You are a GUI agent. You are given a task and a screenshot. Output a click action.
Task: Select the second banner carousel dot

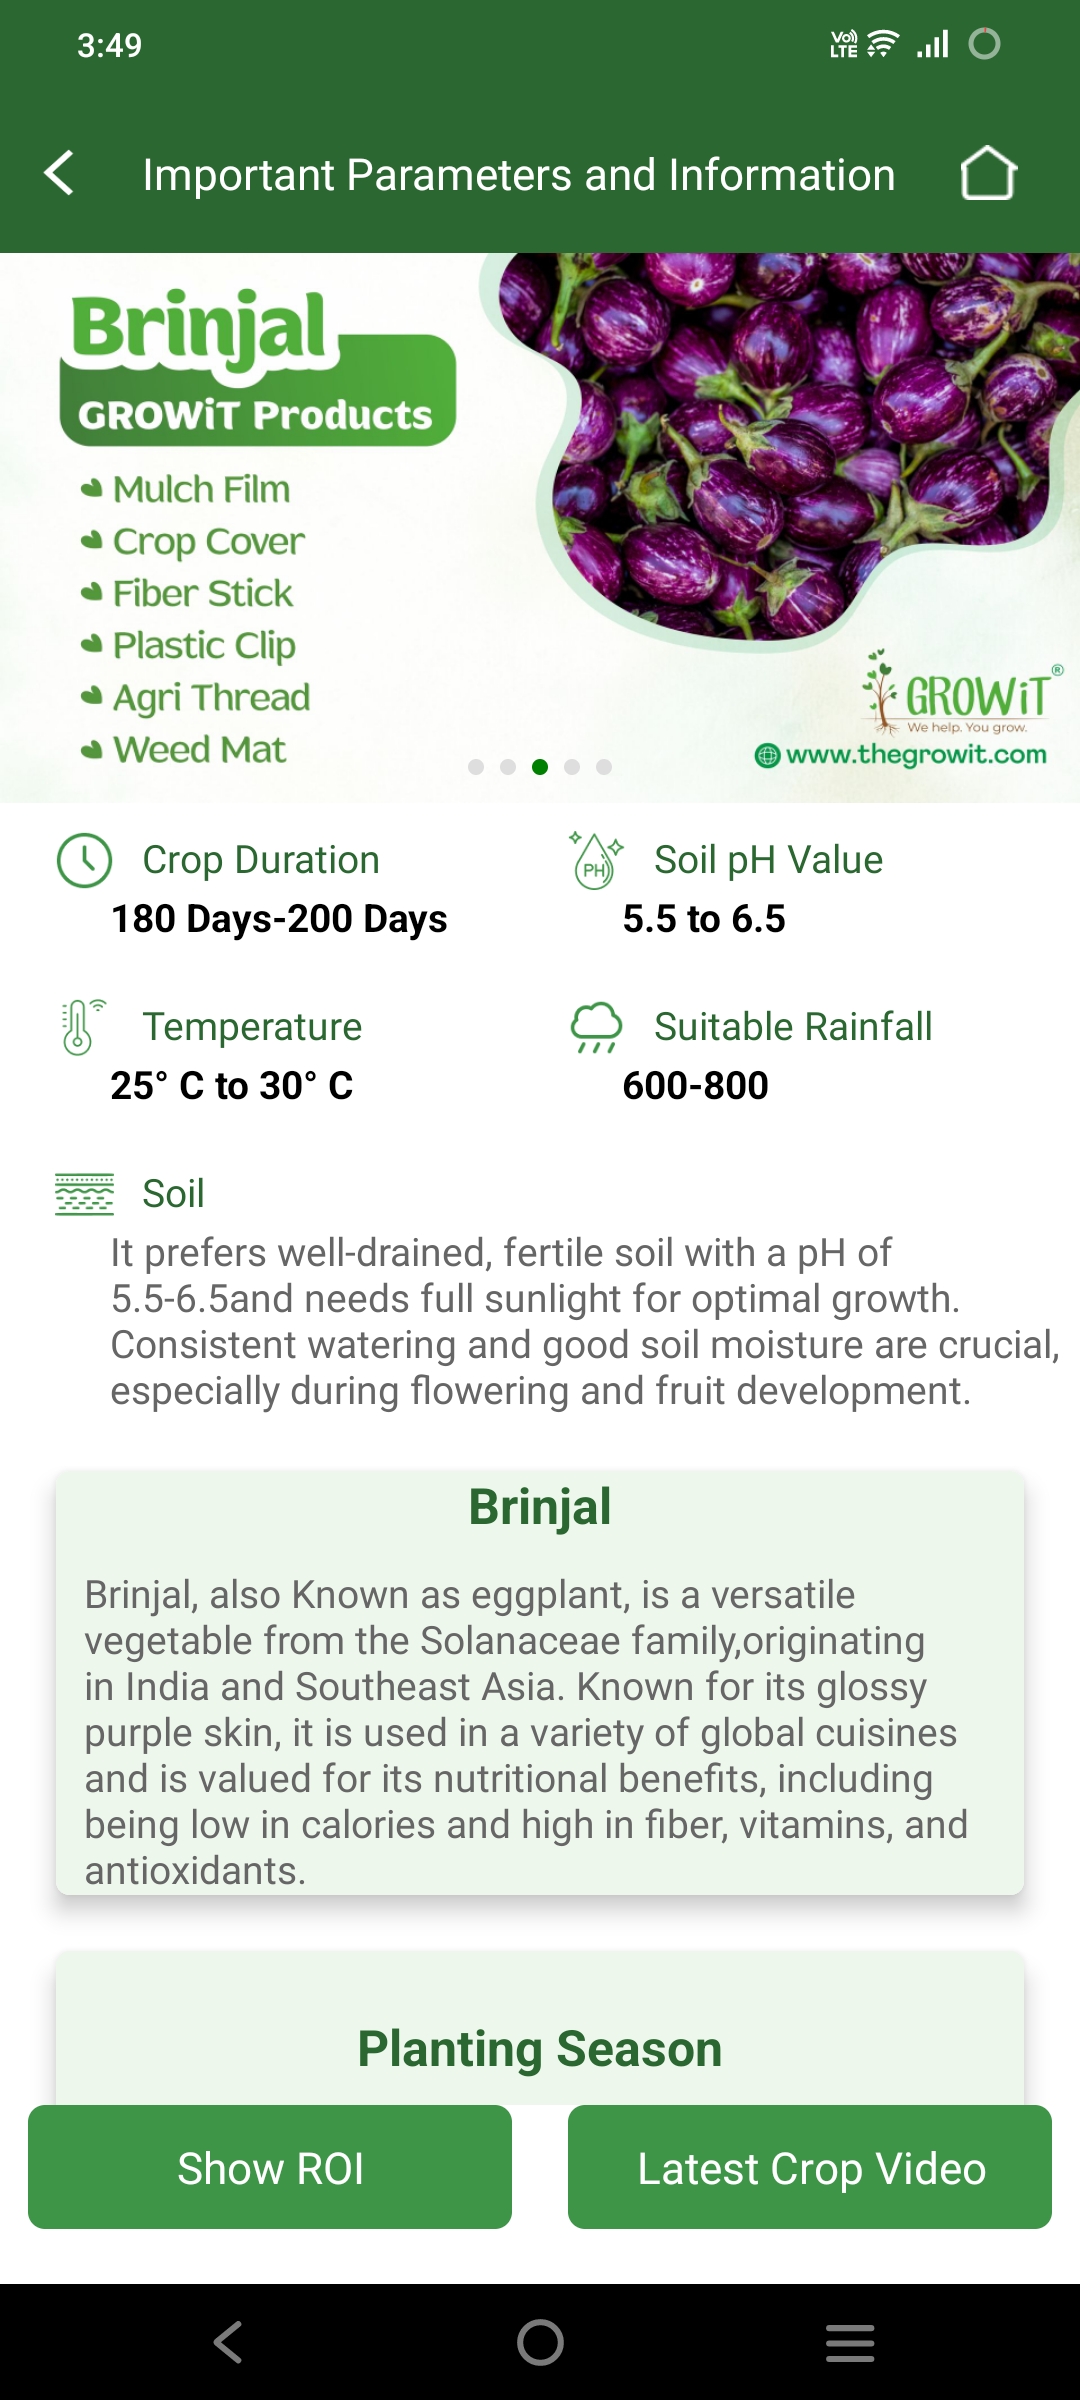click(x=508, y=767)
